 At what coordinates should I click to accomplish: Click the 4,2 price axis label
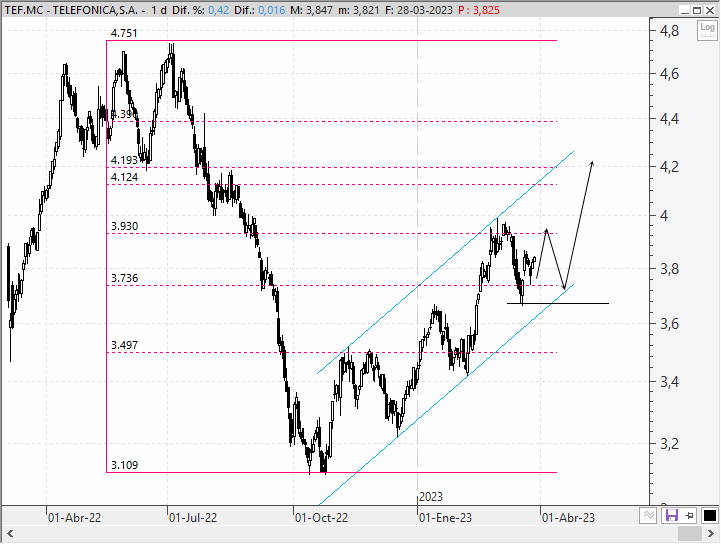(669, 166)
